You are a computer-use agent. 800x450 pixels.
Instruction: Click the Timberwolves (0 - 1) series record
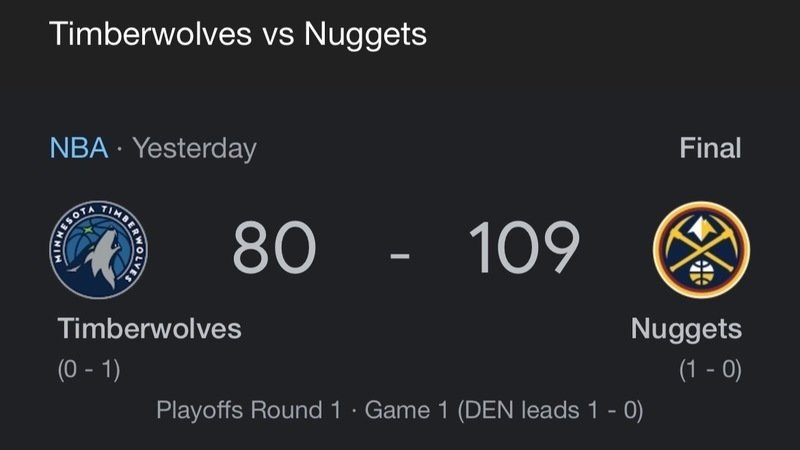89,369
